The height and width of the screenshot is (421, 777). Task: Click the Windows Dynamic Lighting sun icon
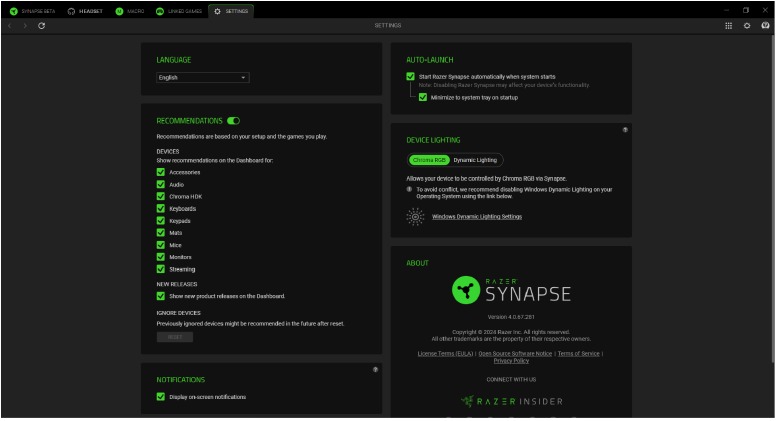(x=415, y=216)
